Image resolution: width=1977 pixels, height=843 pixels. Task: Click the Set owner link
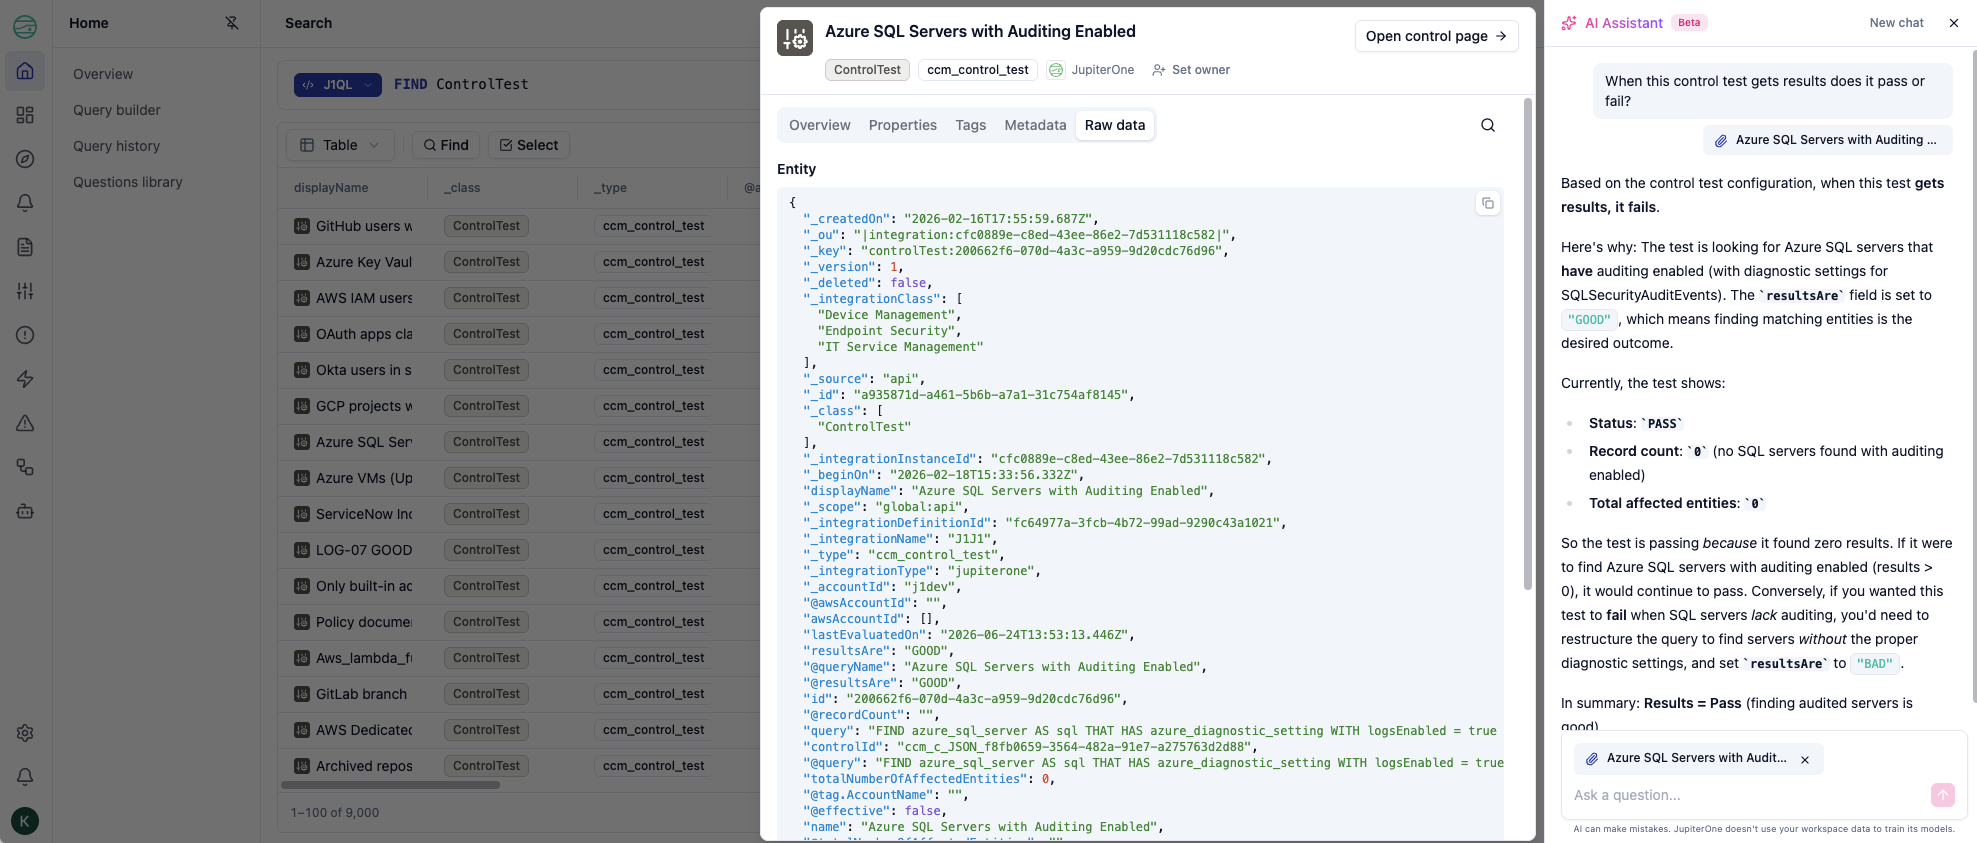1191,70
